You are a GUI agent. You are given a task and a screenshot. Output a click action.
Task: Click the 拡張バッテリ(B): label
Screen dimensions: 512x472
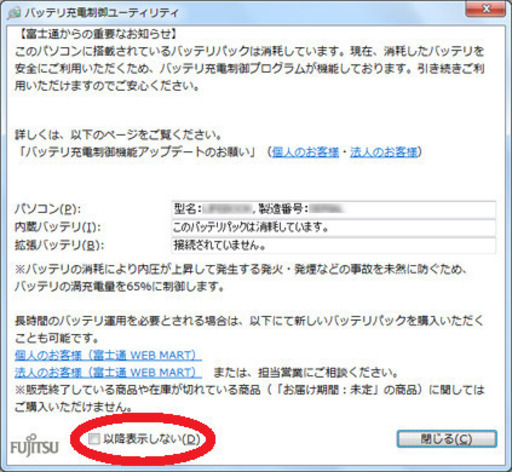pos(59,245)
